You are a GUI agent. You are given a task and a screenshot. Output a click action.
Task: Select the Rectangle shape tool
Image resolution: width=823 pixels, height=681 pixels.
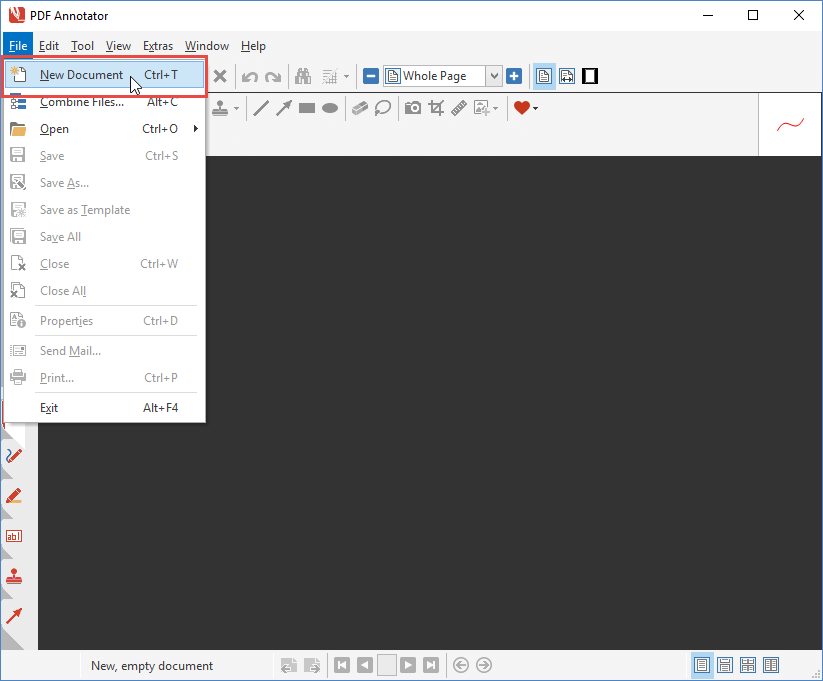[307, 108]
